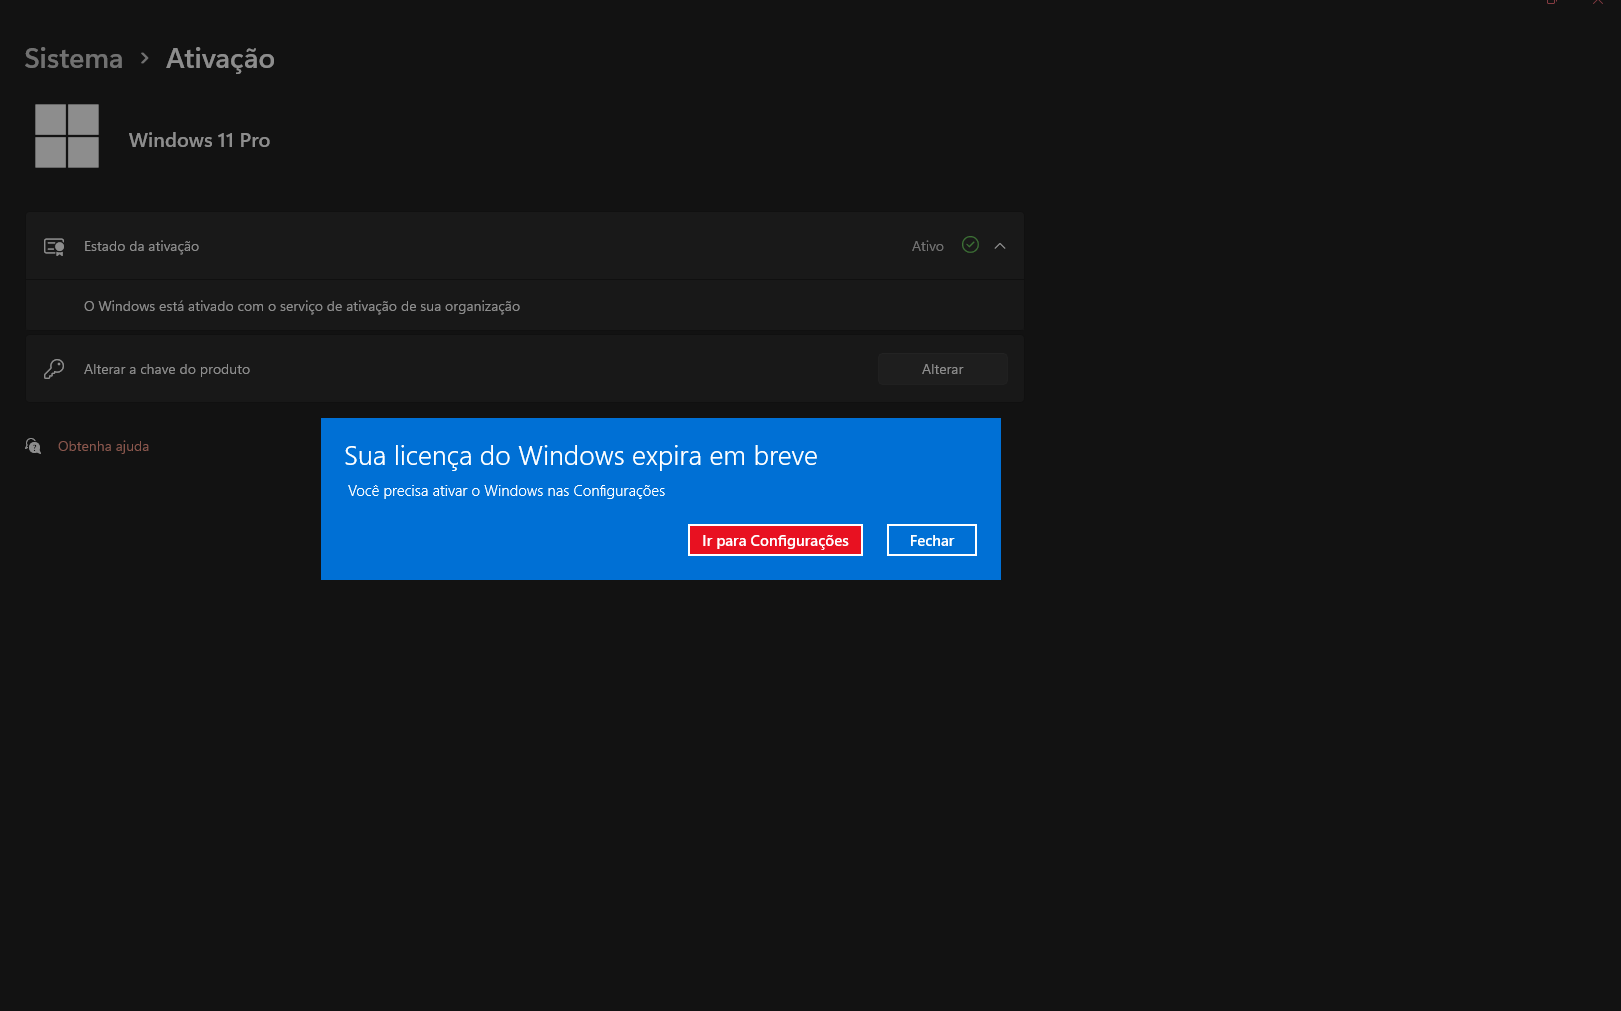Click the organization activation service message
Viewport: 1621px width, 1011px height.
pyautogui.click(x=302, y=306)
